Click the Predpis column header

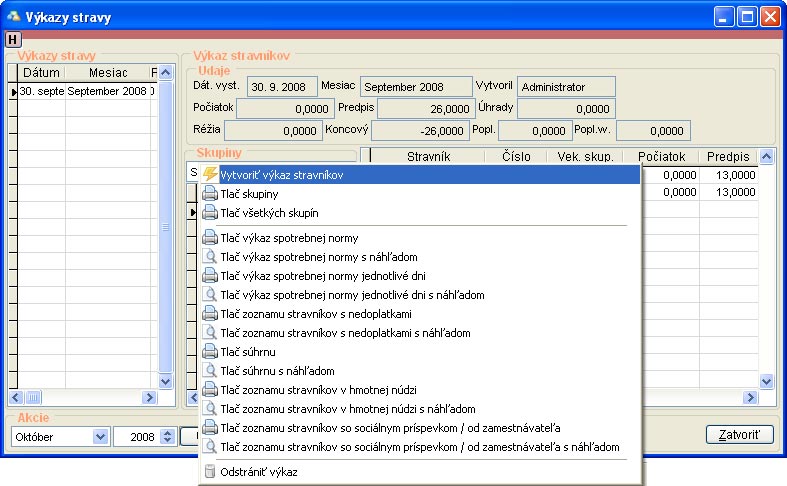click(x=729, y=156)
